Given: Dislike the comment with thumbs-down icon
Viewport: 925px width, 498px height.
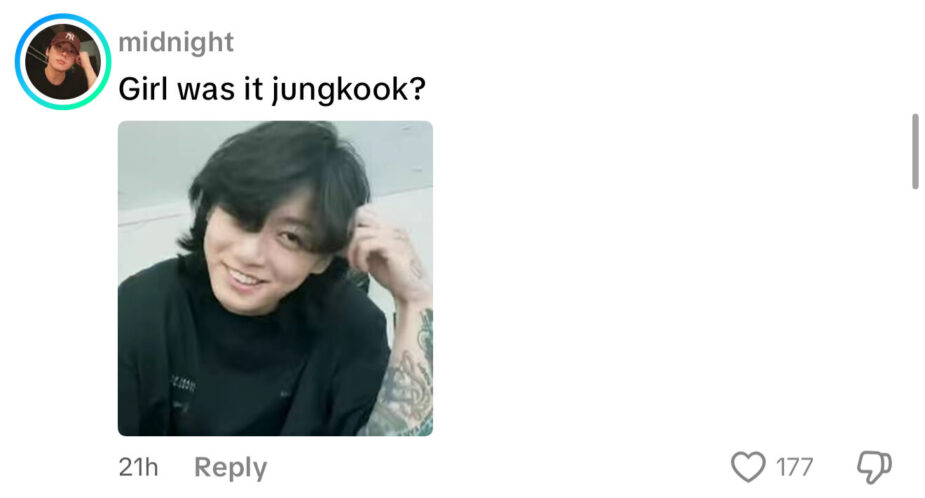Looking at the screenshot, I should [x=874, y=467].
